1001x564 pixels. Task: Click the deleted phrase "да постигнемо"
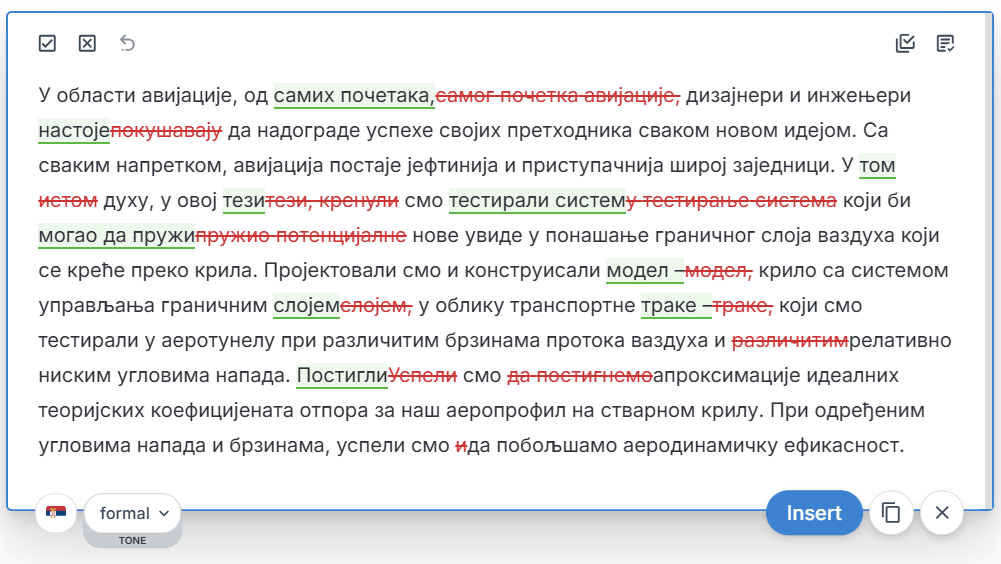tap(580, 376)
